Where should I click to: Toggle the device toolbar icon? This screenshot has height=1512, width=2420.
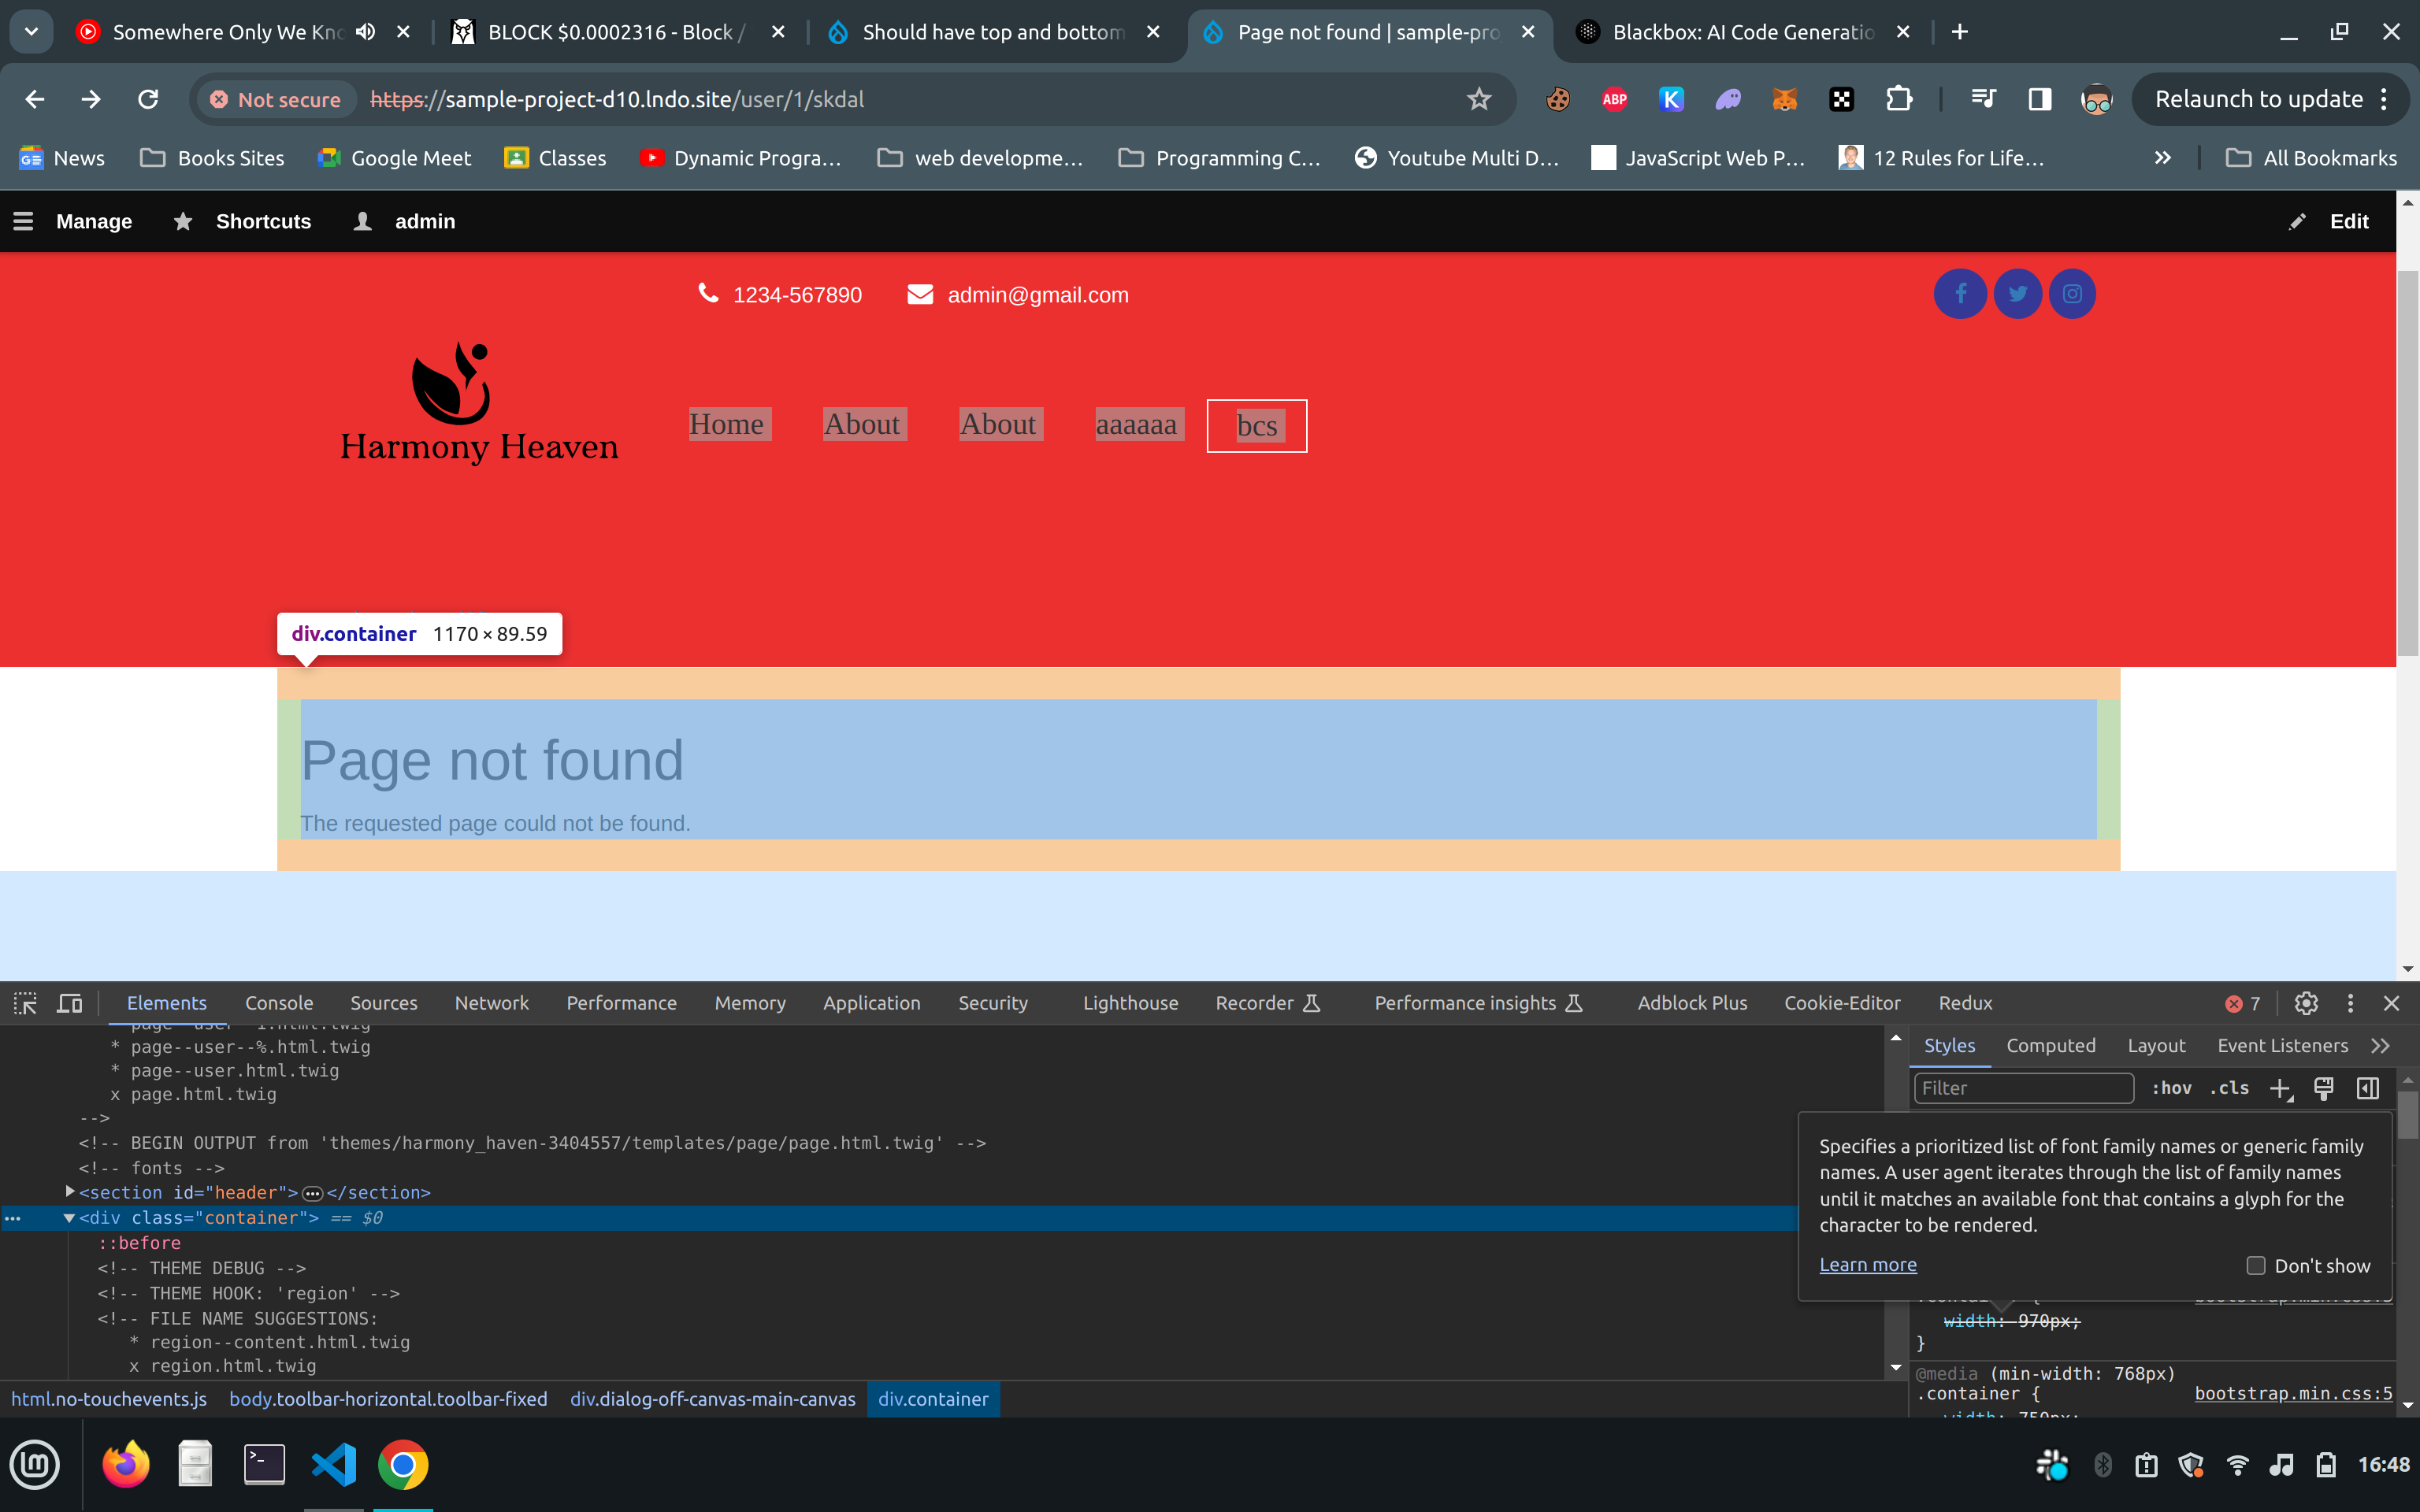tap(69, 1003)
